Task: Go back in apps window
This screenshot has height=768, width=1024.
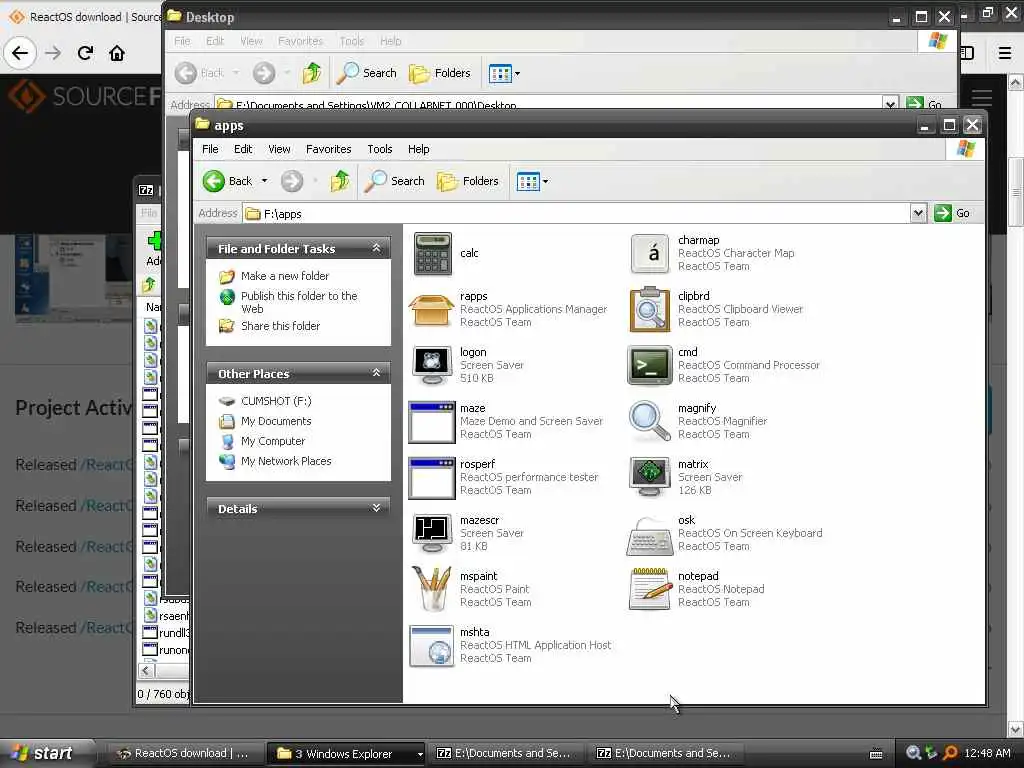Action: (227, 181)
